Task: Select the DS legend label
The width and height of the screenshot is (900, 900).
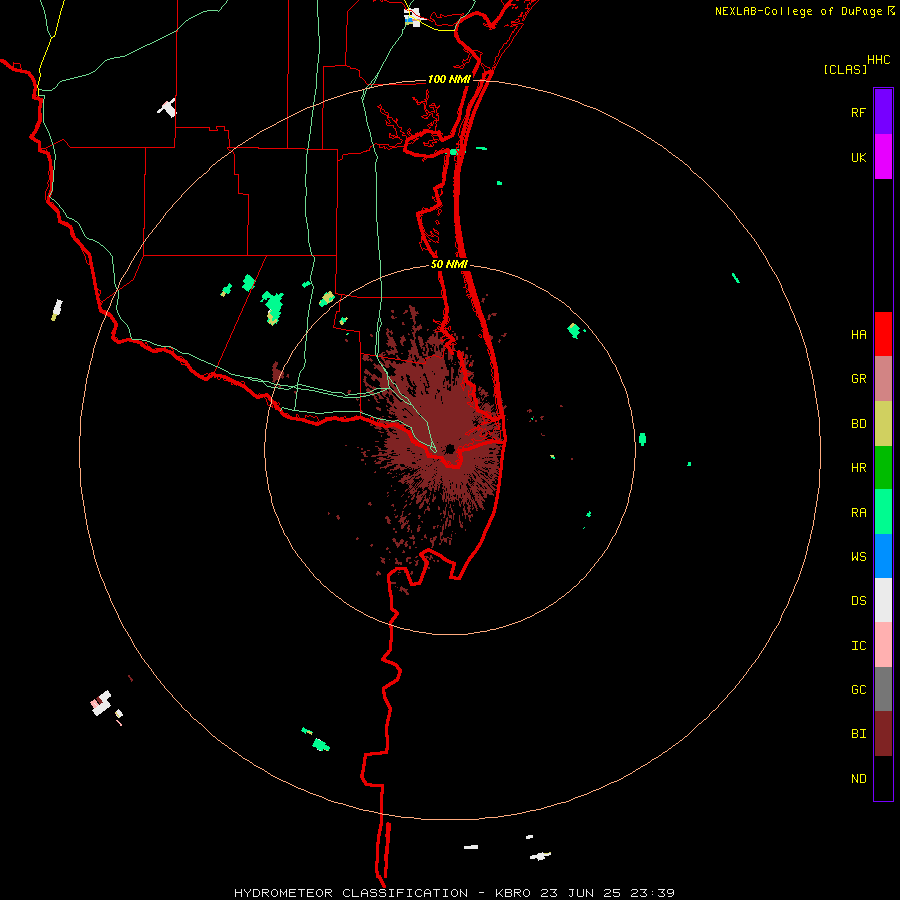Action: point(858,600)
